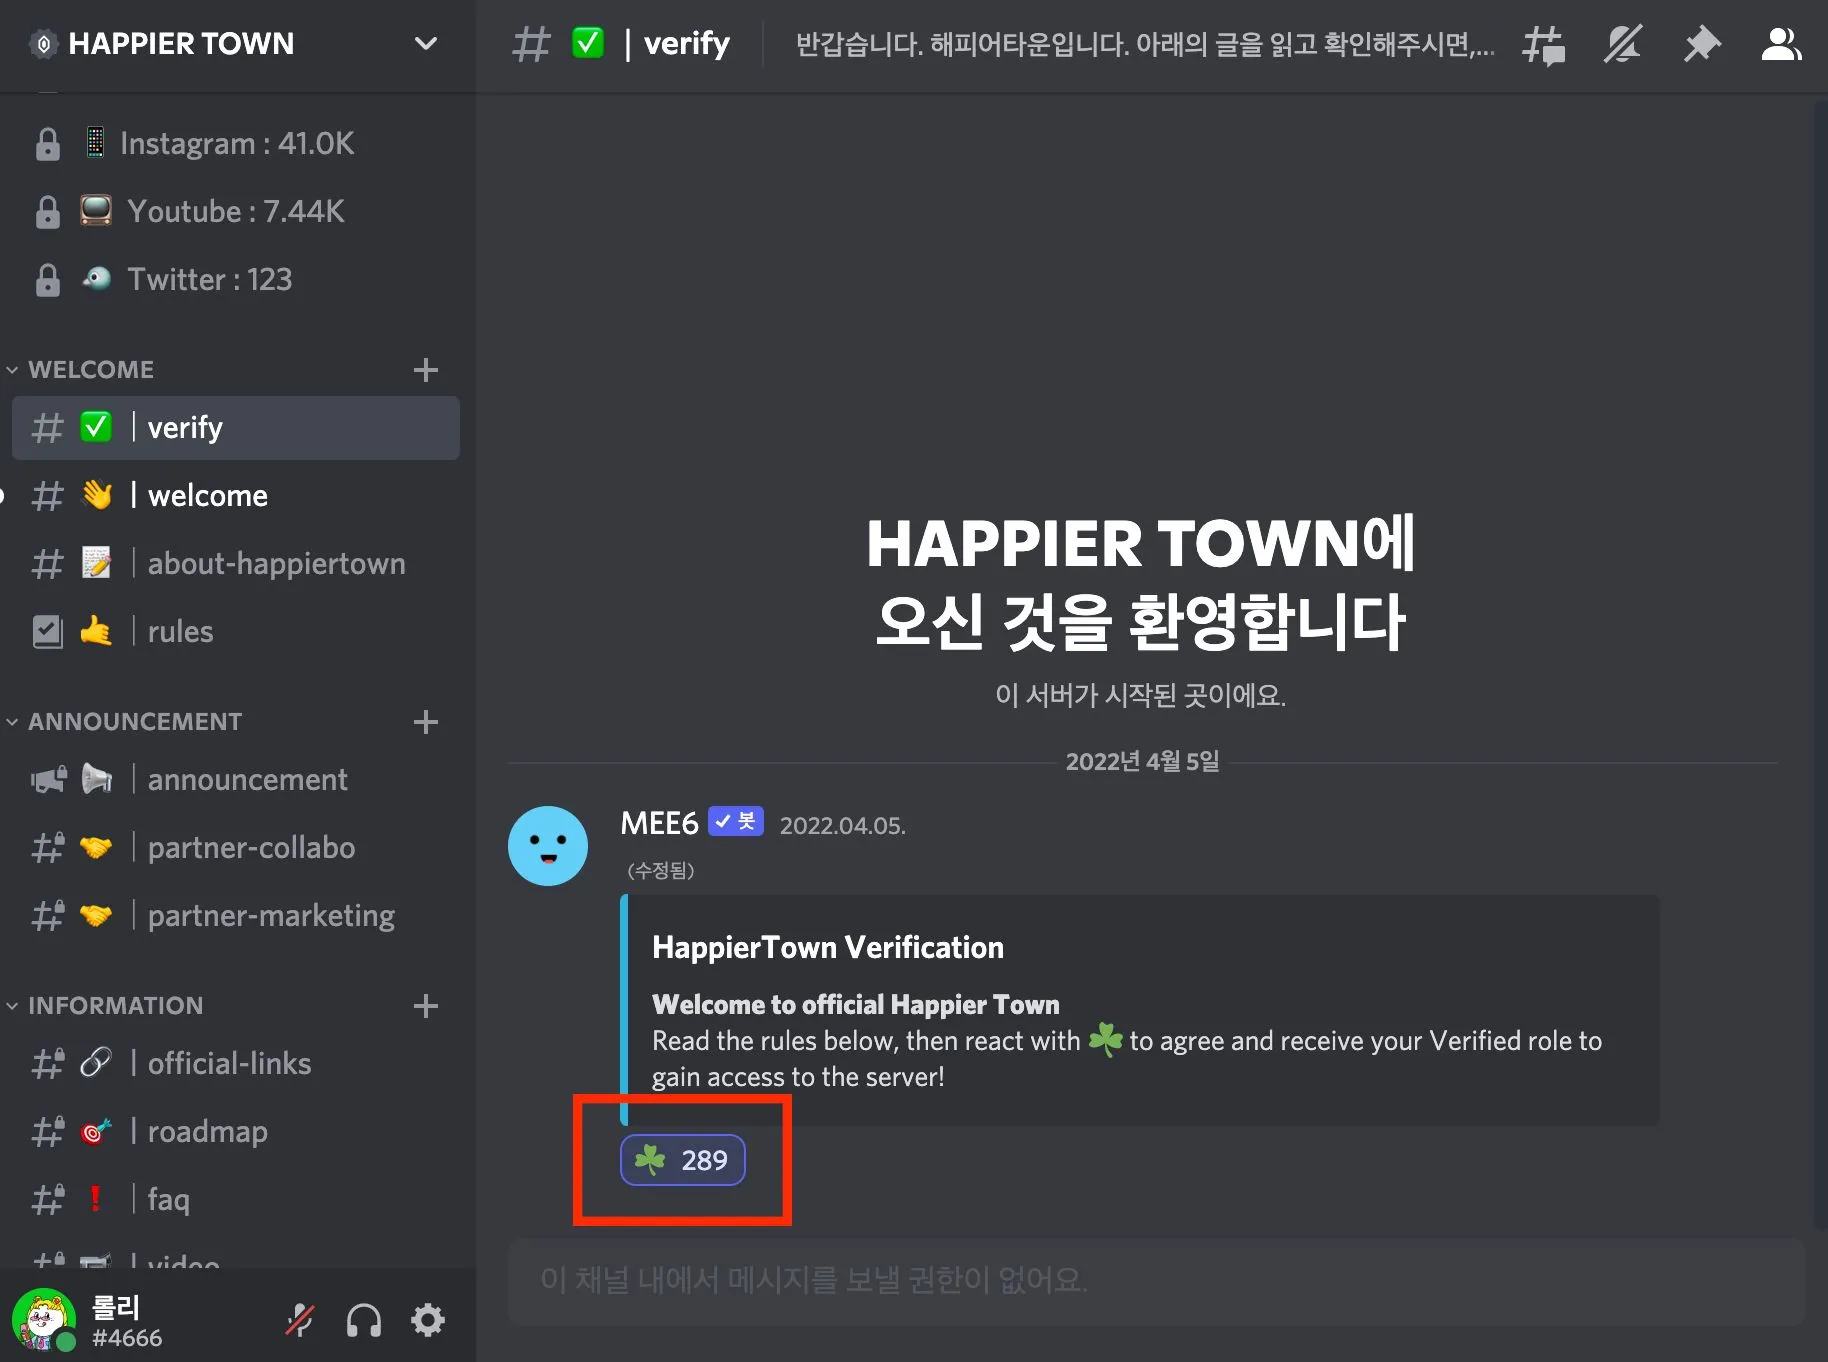Screen dimensions: 1828x1362
Task: Open user settings gear icon
Action: point(428,1320)
